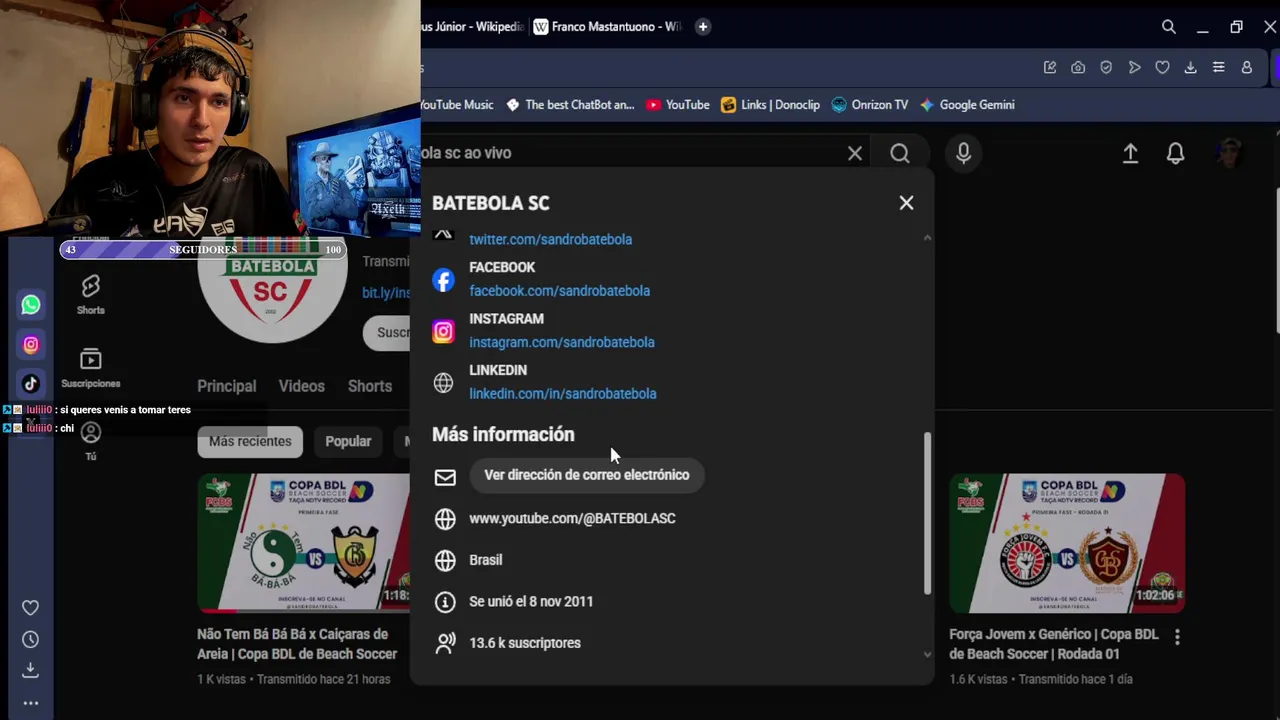Open the facebook.com/sandrobatebola link
The width and height of the screenshot is (1280, 720).
click(559, 291)
